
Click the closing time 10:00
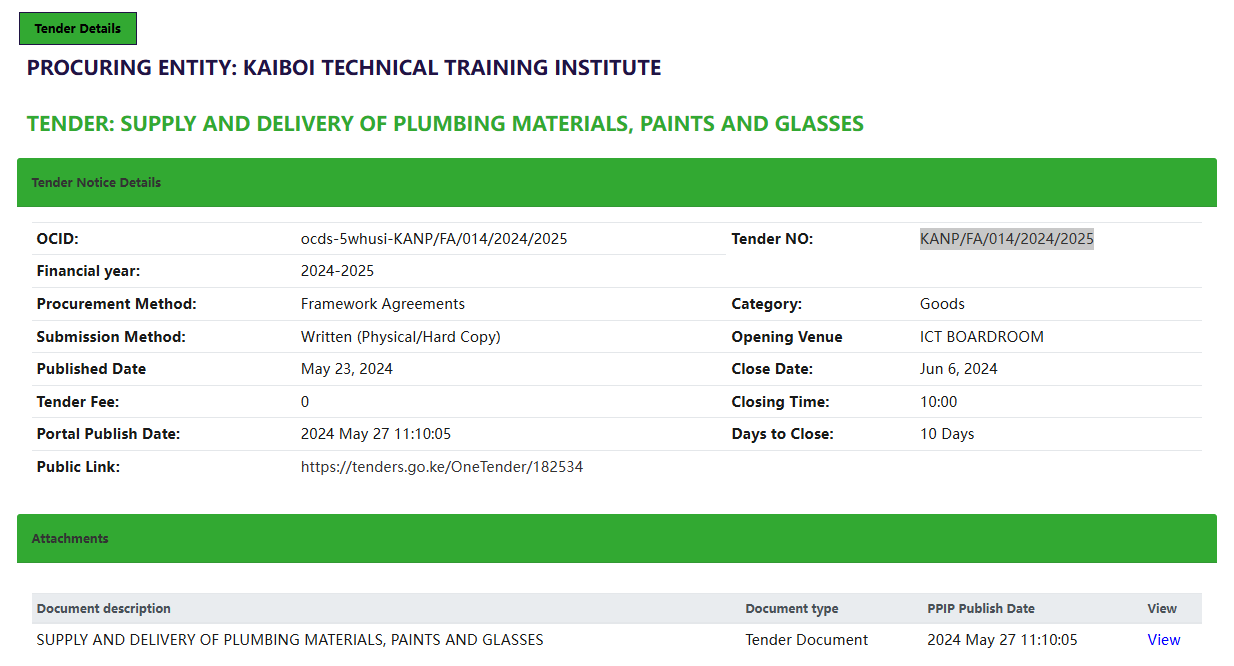939,402
